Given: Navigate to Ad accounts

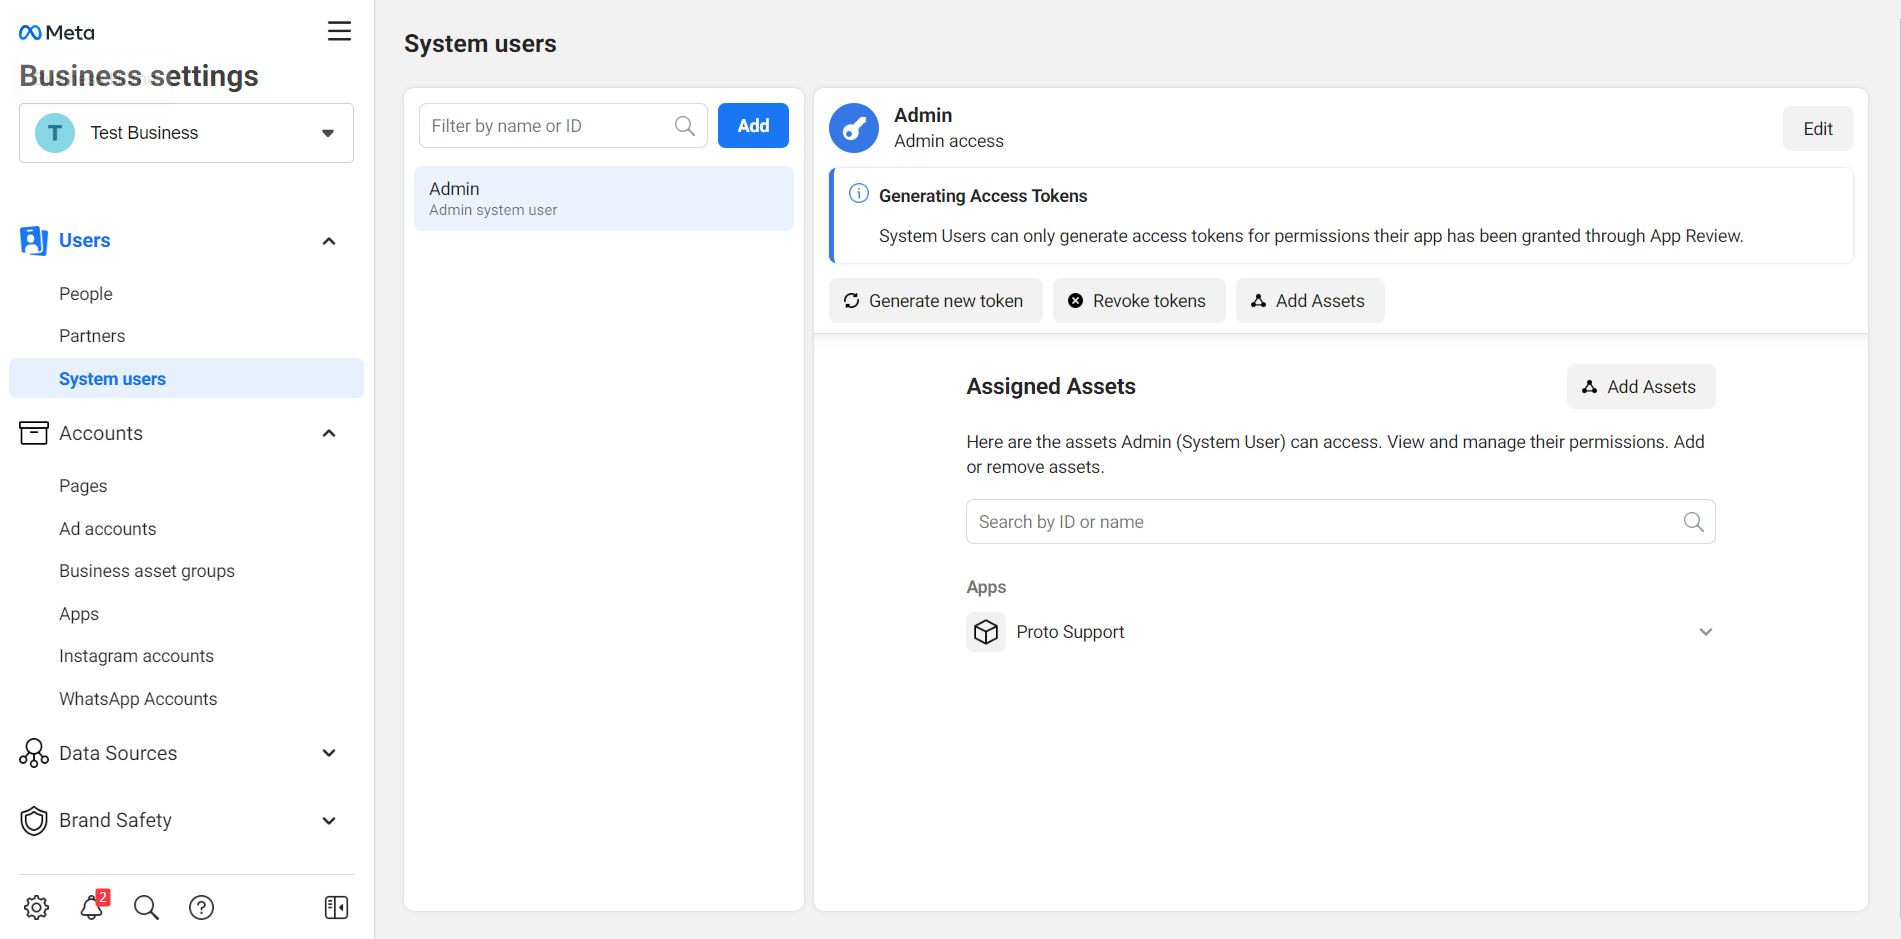Looking at the screenshot, I should pos(108,529).
